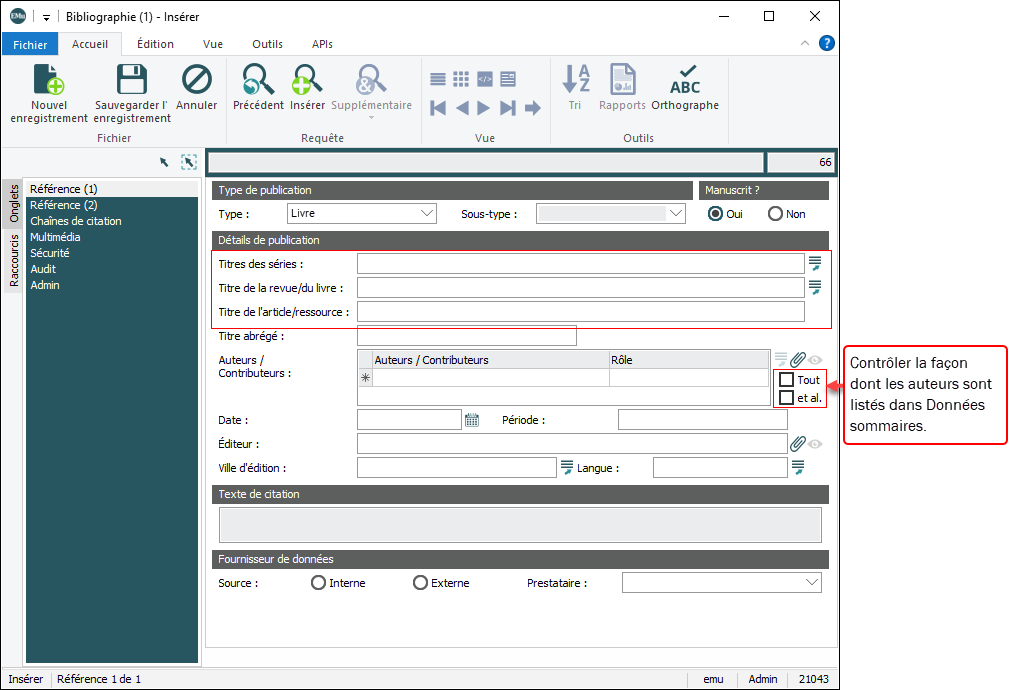Click the Titre abrégé input field
The height and width of the screenshot is (690, 1010).
(x=466, y=337)
